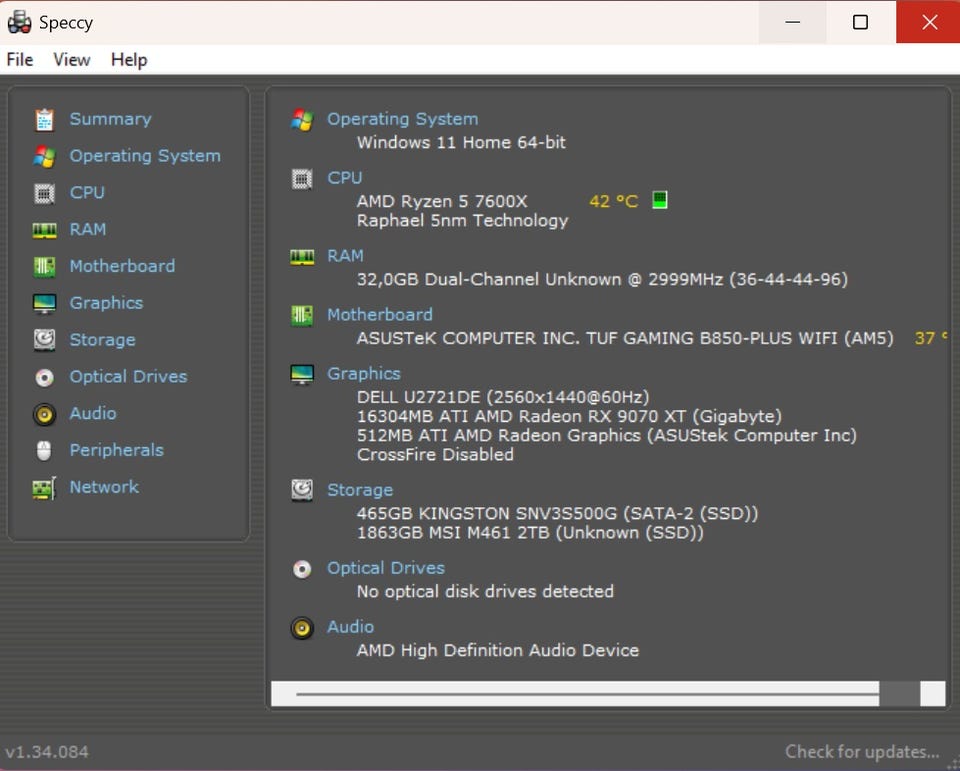Click the Operating System heading link in summary
This screenshot has height=771, width=960.
(x=403, y=119)
